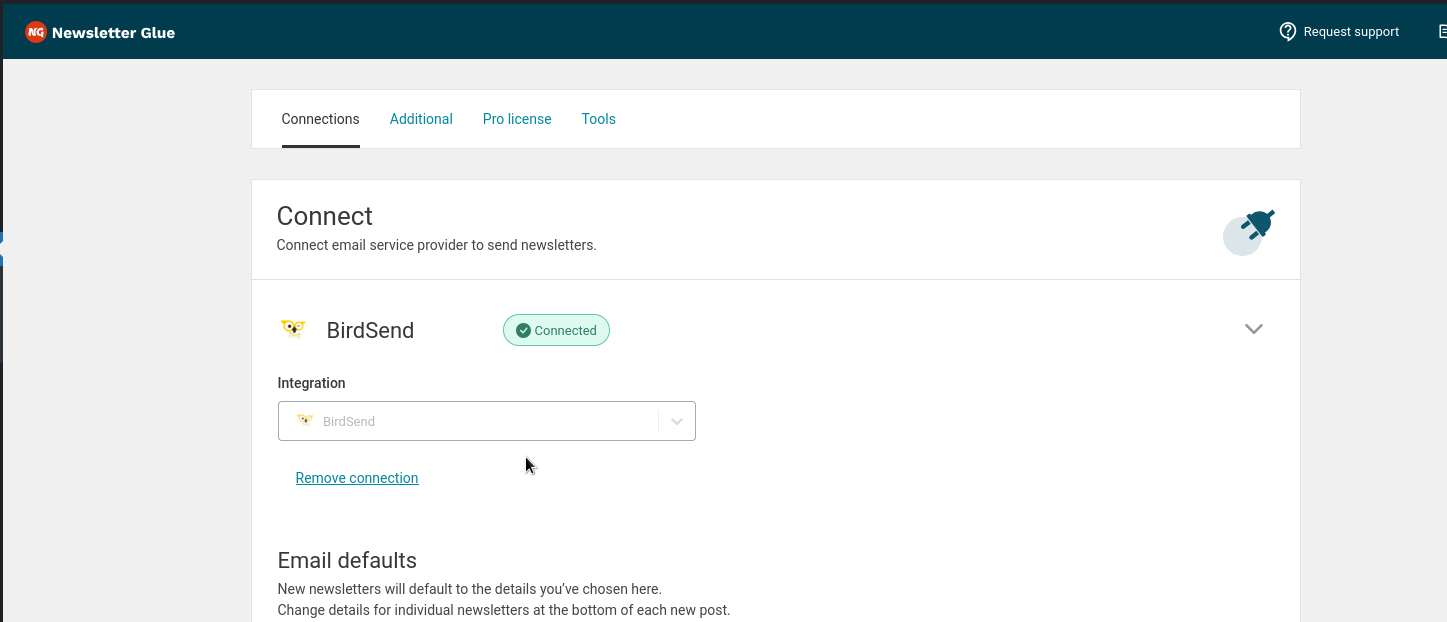Viewport: 1447px width, 622px height.
Task: Open the Pro license tab
Action: (517, 119)
